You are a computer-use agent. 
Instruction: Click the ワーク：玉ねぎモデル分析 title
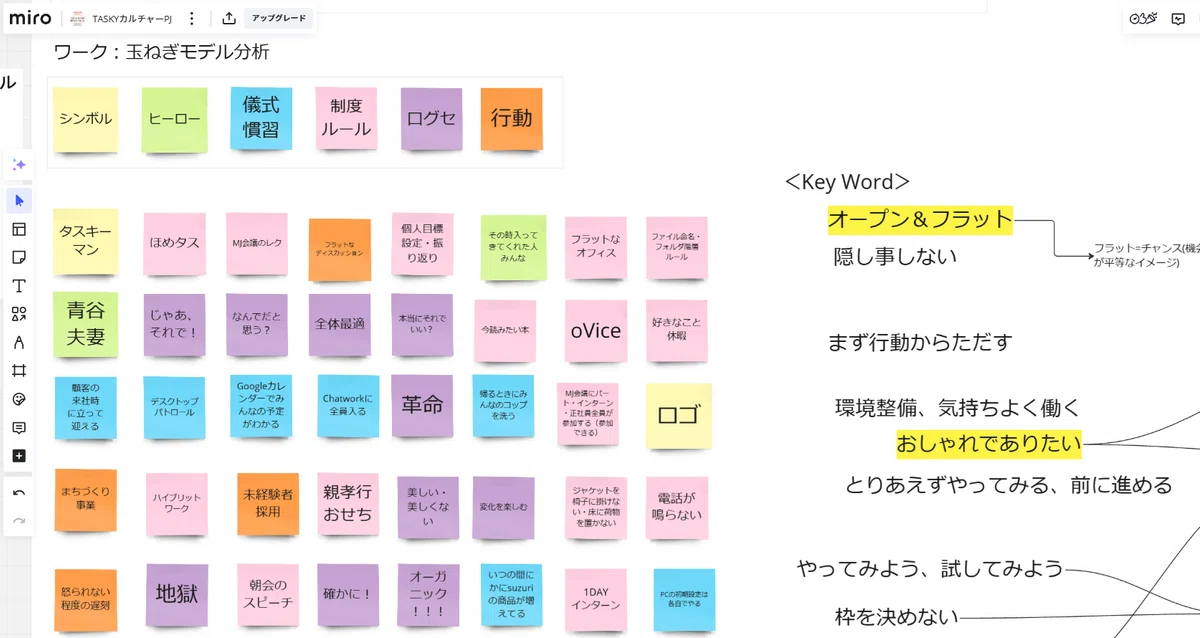(161, 51)
